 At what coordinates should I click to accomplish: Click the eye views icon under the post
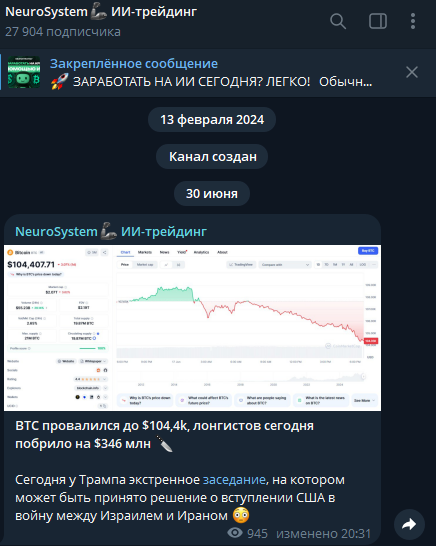235,532
